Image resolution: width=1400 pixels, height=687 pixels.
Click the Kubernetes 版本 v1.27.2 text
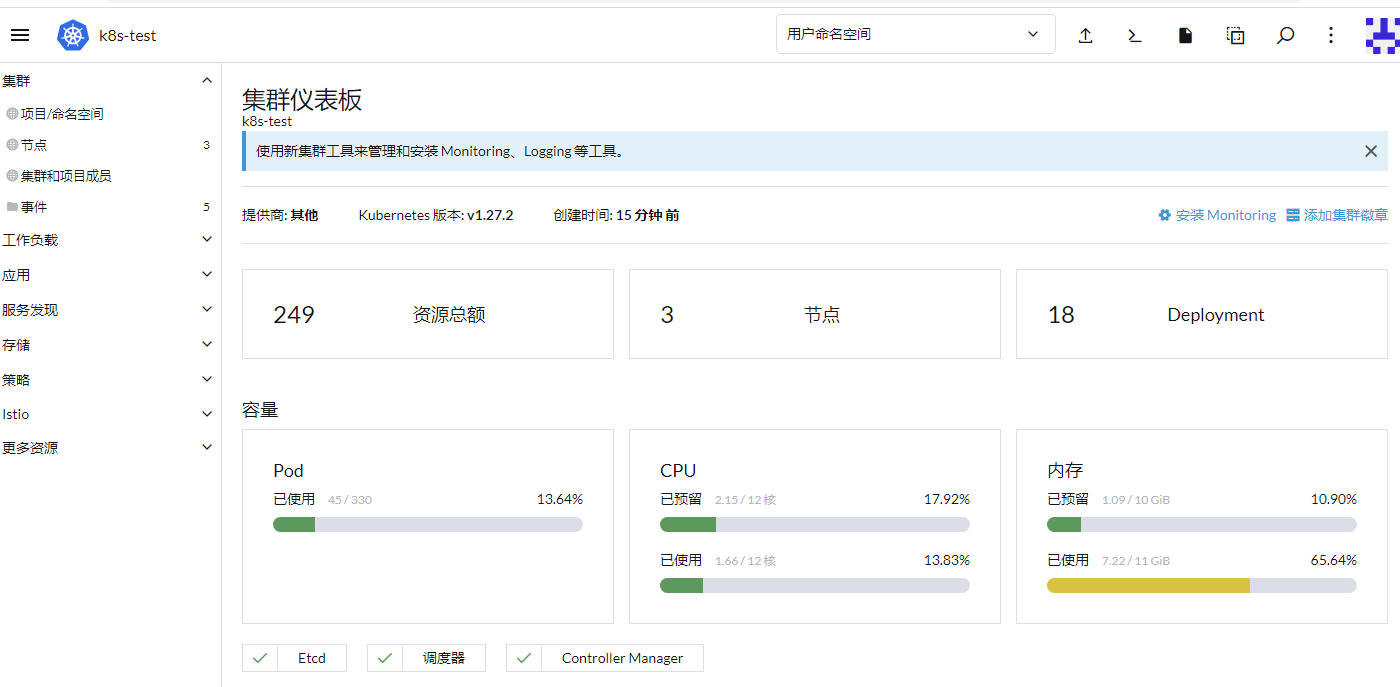point(436,215)
